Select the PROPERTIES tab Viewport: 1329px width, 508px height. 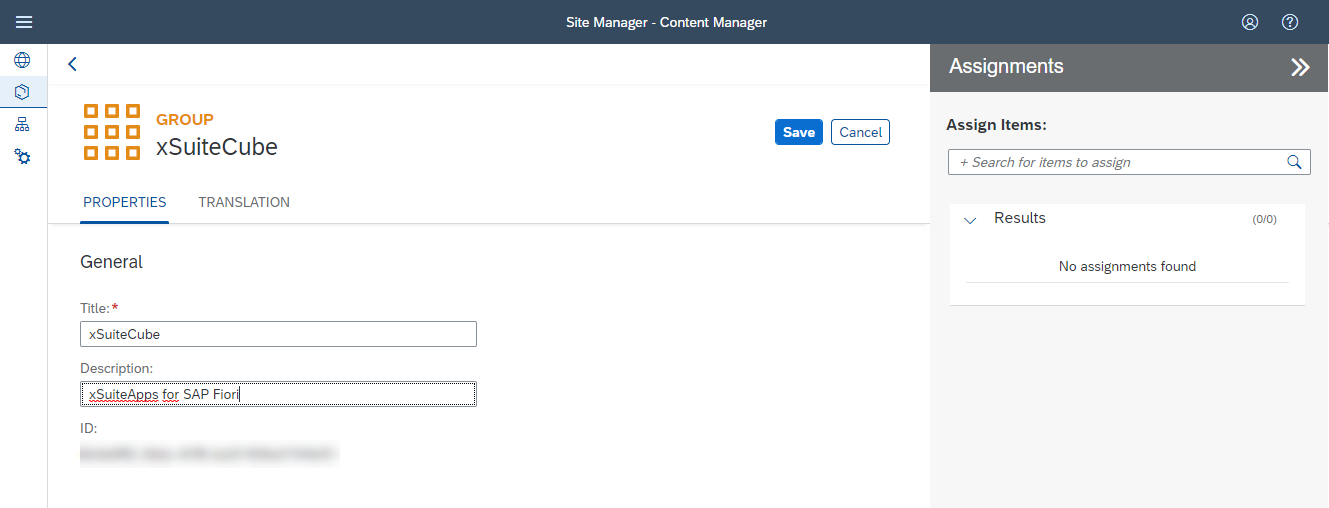(124, 202)
